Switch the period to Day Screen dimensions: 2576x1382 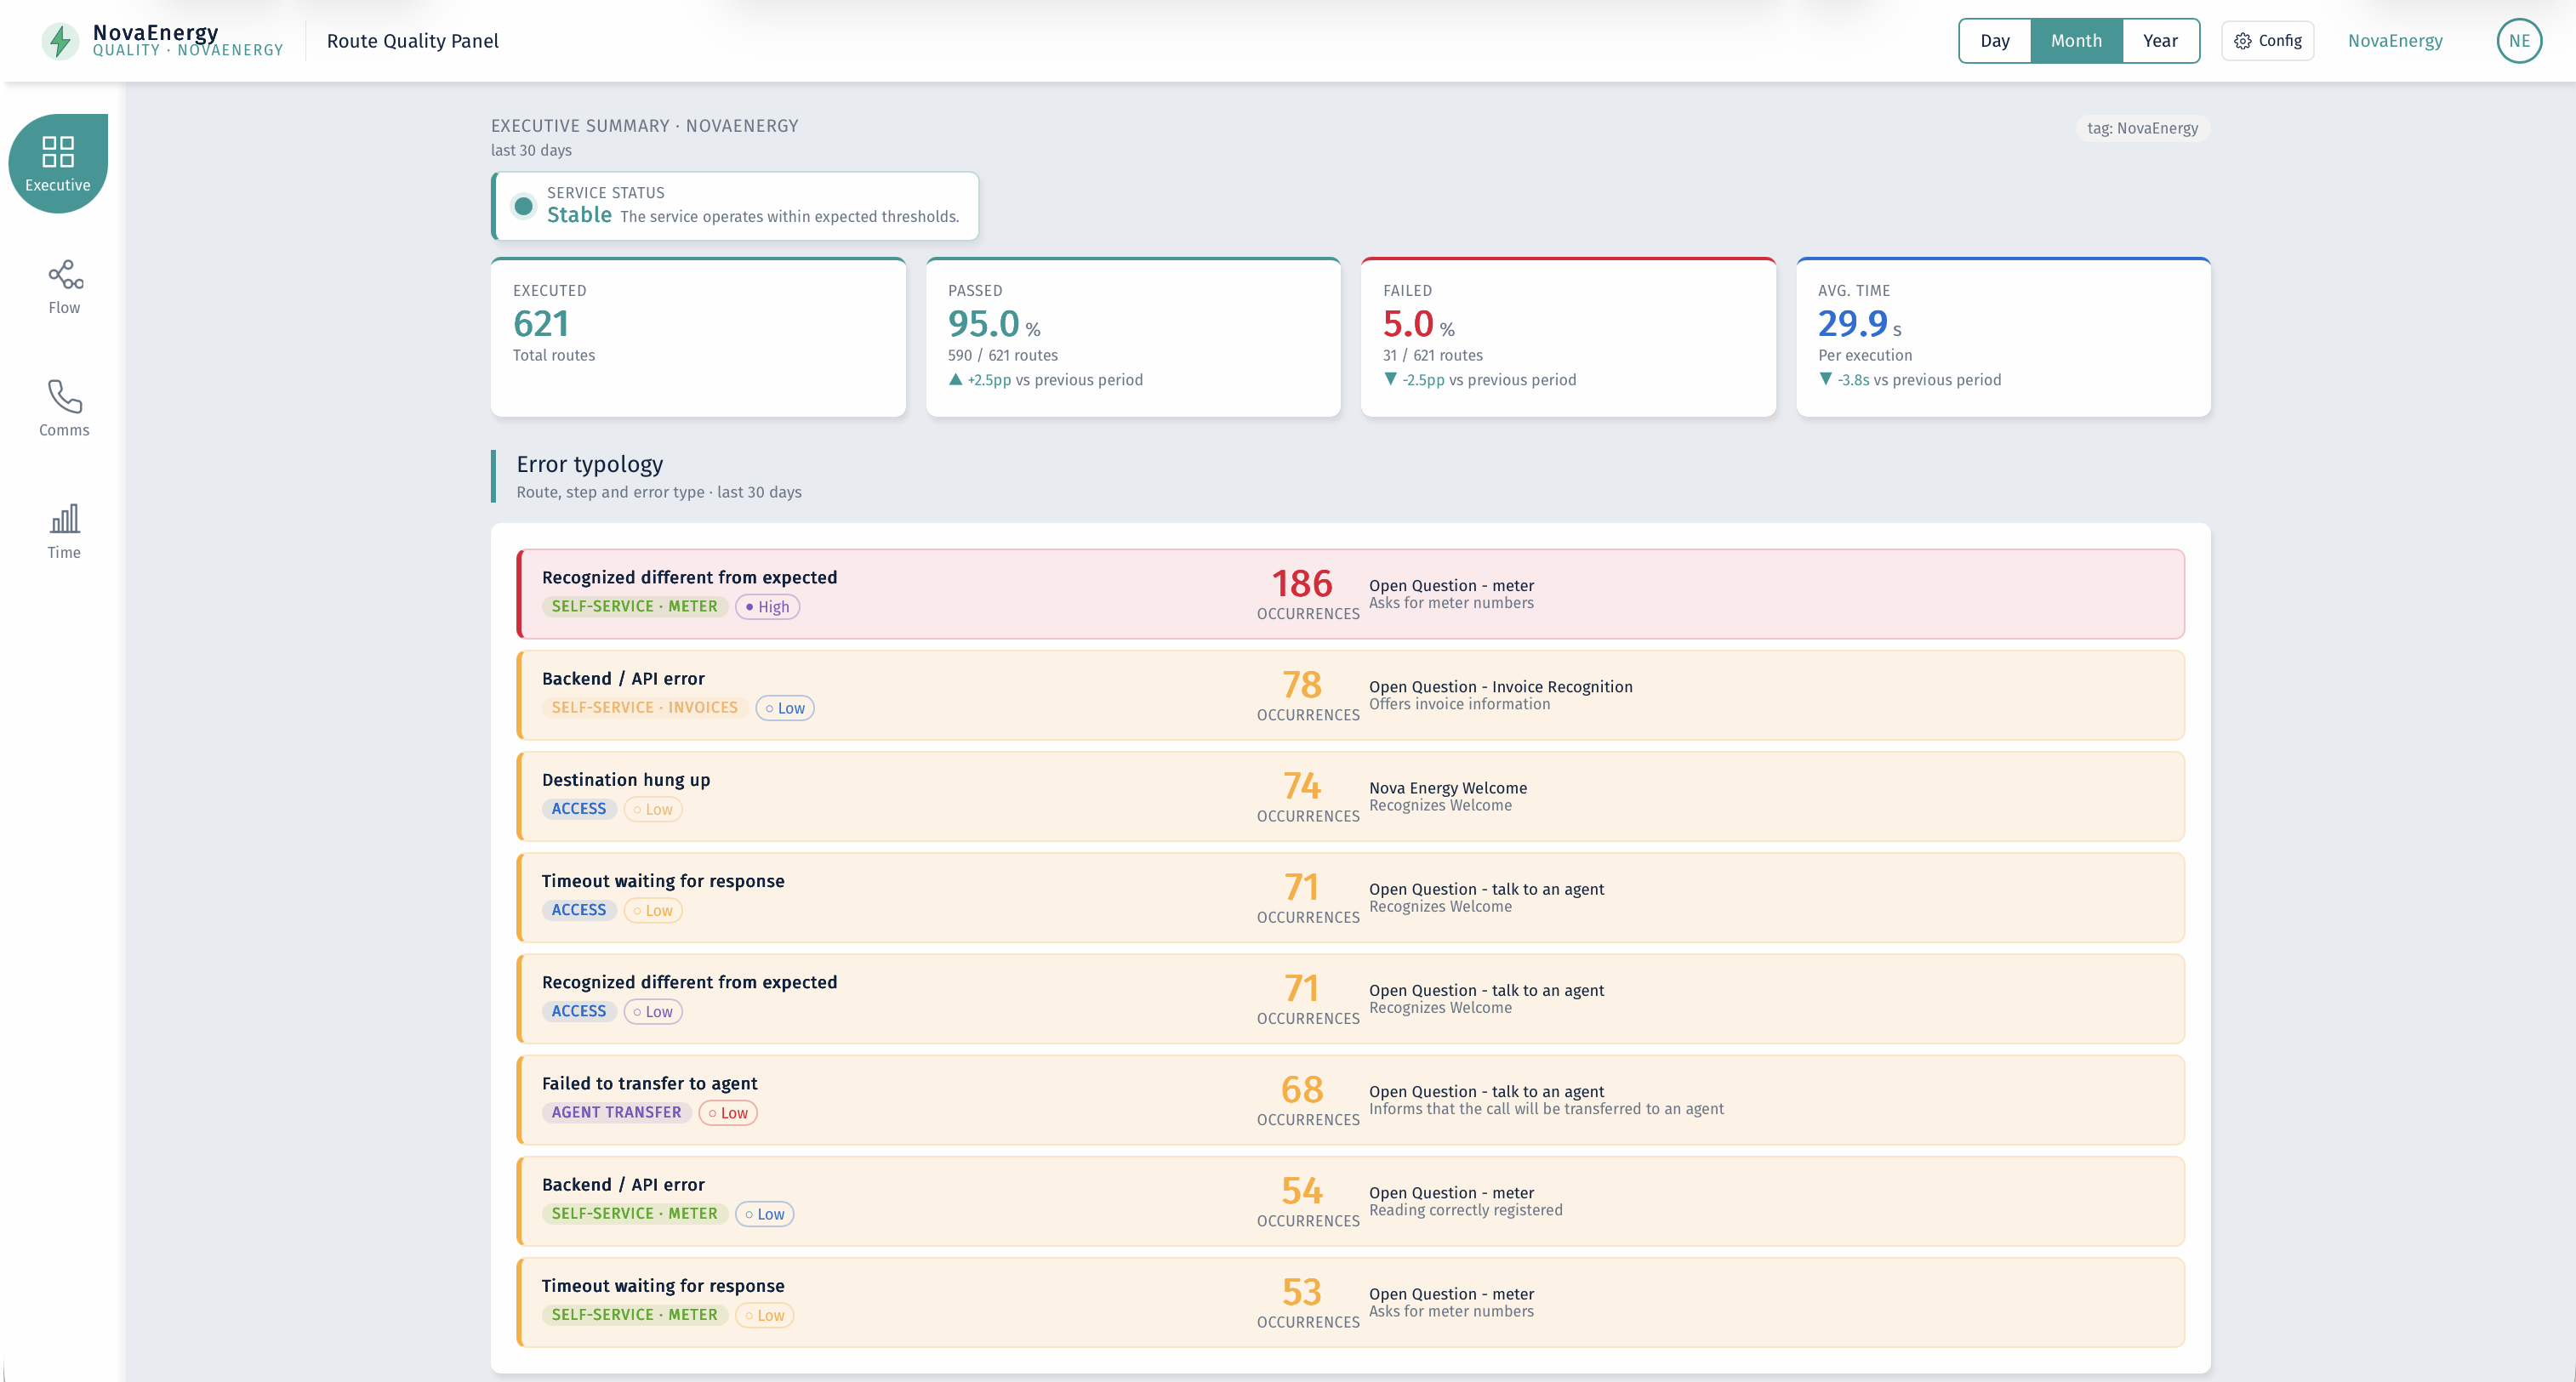point(1995,41)
